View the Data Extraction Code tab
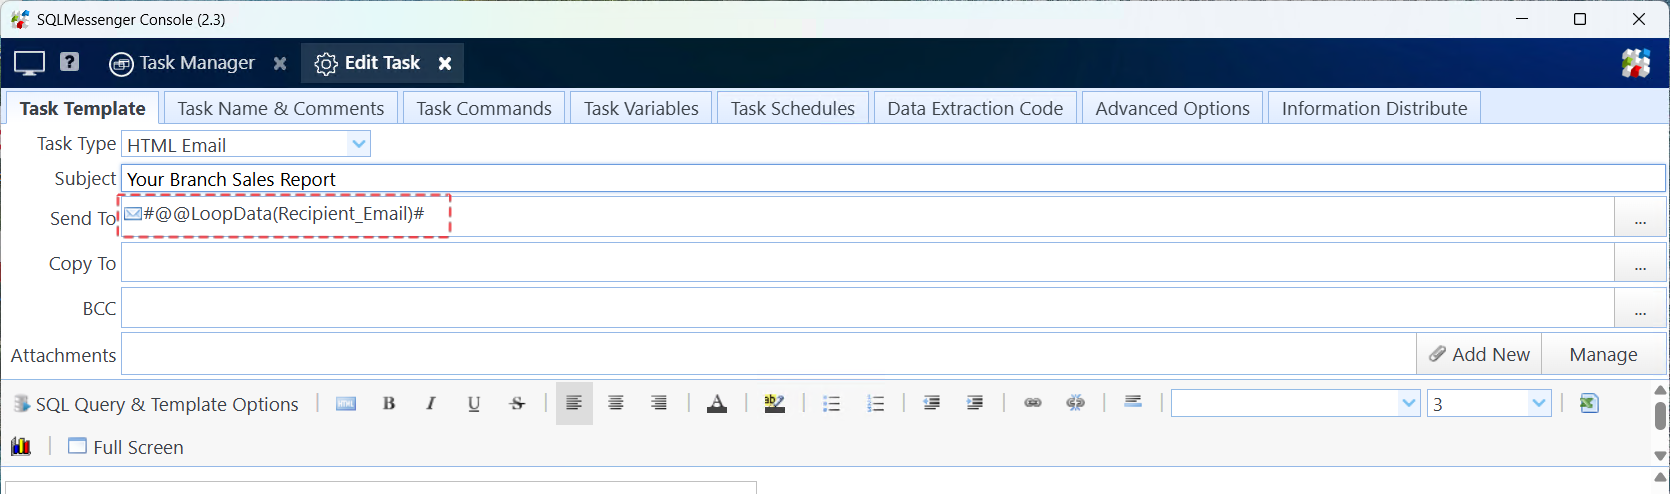The width and height of the screenshot is (1670, 494). pyautogui.click(x=975, y=108)
